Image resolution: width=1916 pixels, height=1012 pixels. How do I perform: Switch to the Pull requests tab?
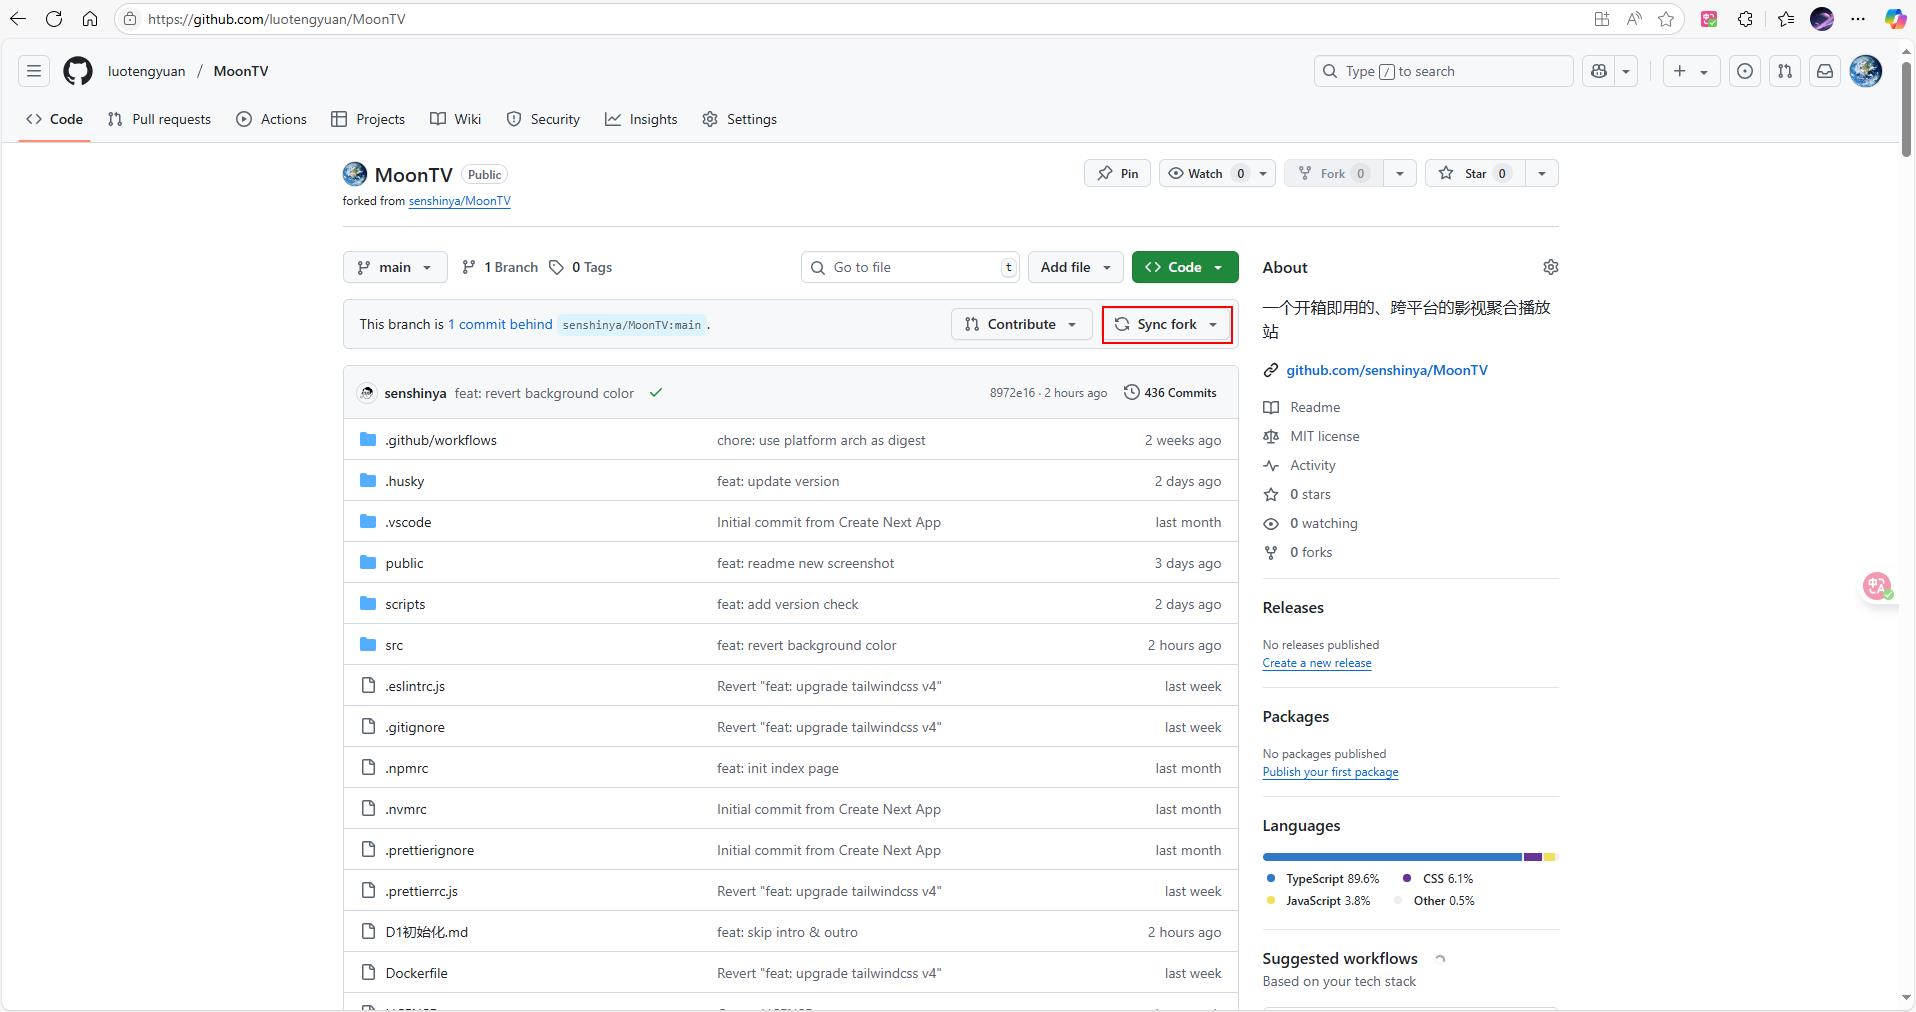coord(160,119)
